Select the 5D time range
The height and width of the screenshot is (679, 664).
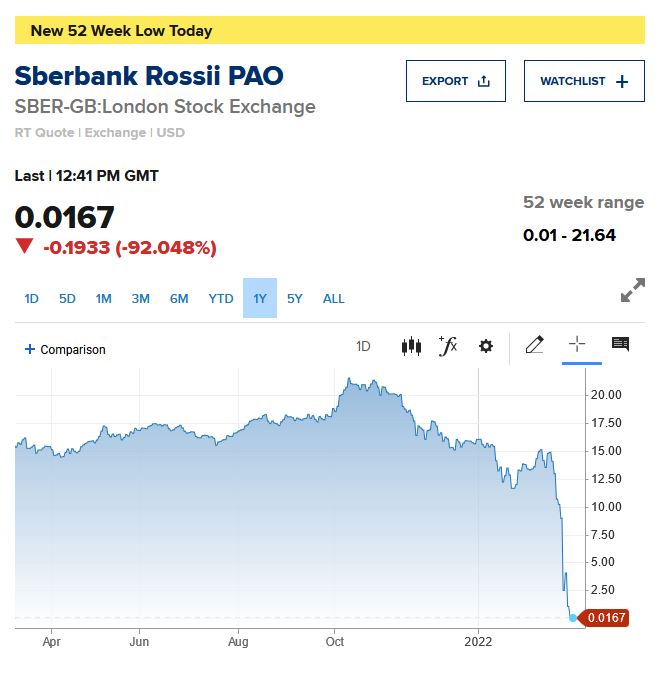click(67, 298)
